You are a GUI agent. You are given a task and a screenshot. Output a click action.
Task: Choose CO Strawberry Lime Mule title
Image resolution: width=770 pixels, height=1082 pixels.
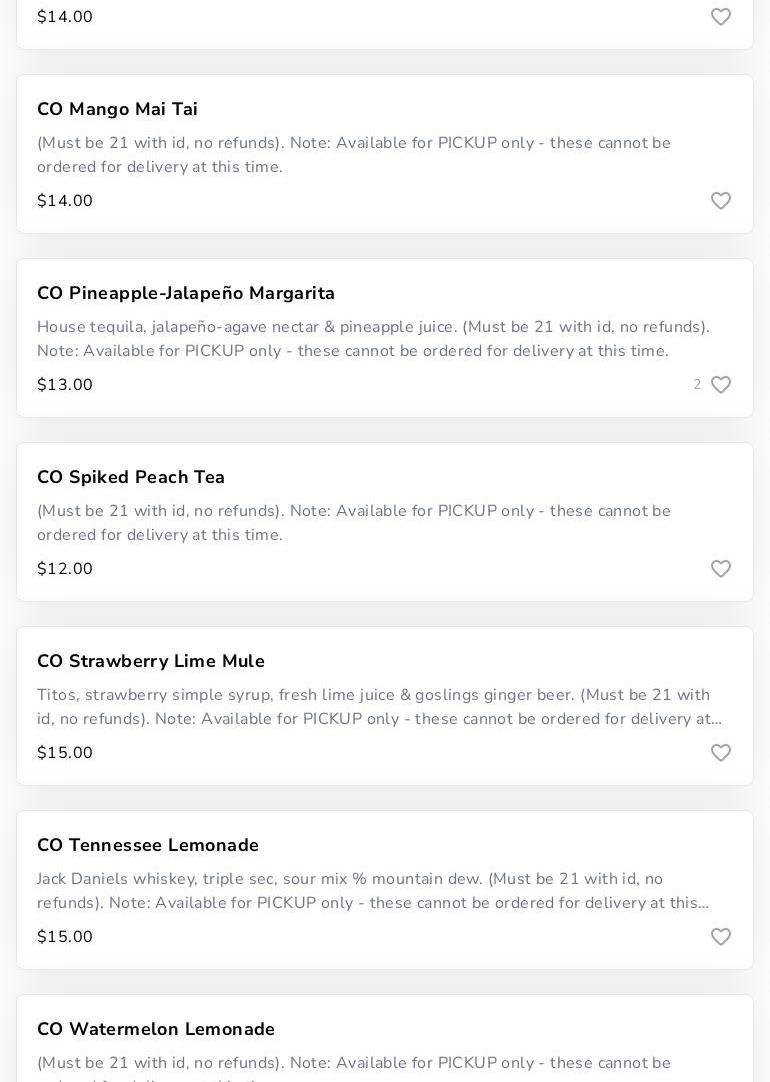coord(151,661)
